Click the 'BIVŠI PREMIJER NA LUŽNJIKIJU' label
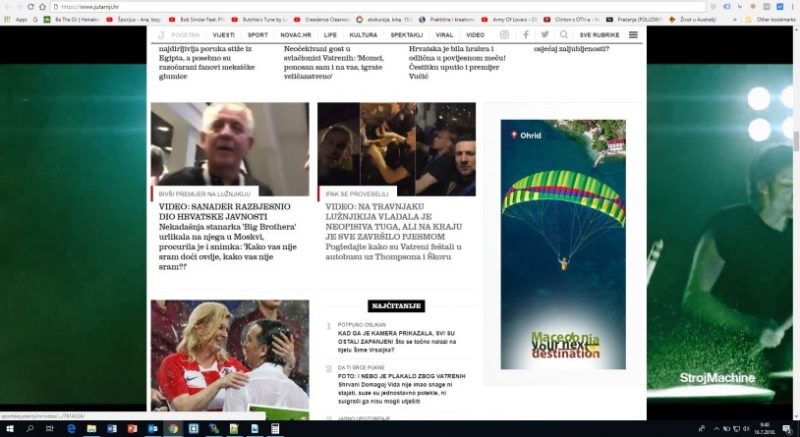The height and width of the screenshot is (437, 800). point(205,194)
